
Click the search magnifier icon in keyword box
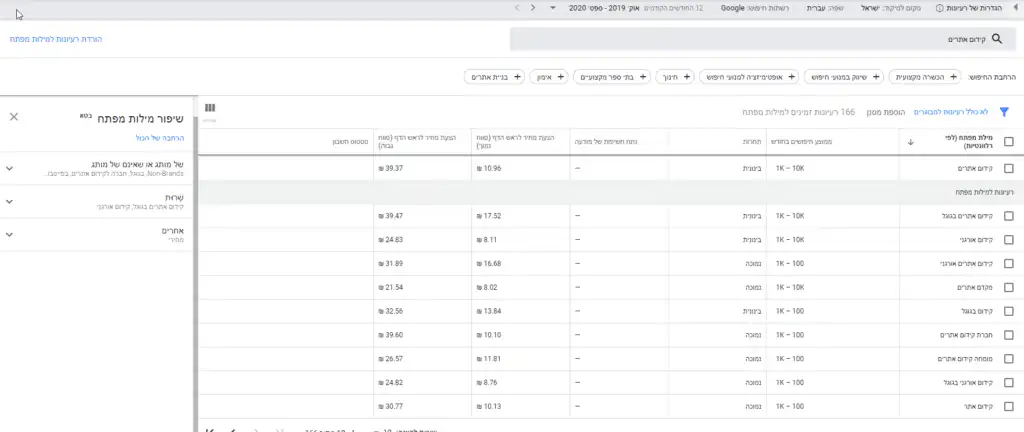click(x=996, y=39)
